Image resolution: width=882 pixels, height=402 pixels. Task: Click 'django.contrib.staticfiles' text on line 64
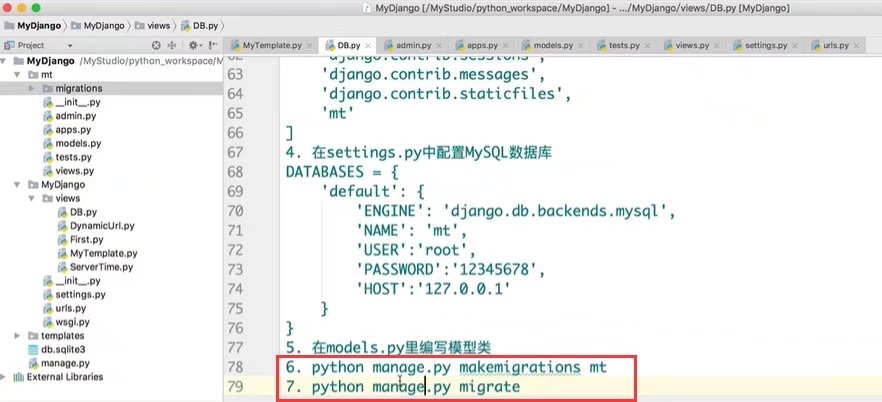click(x=442, y=93)
